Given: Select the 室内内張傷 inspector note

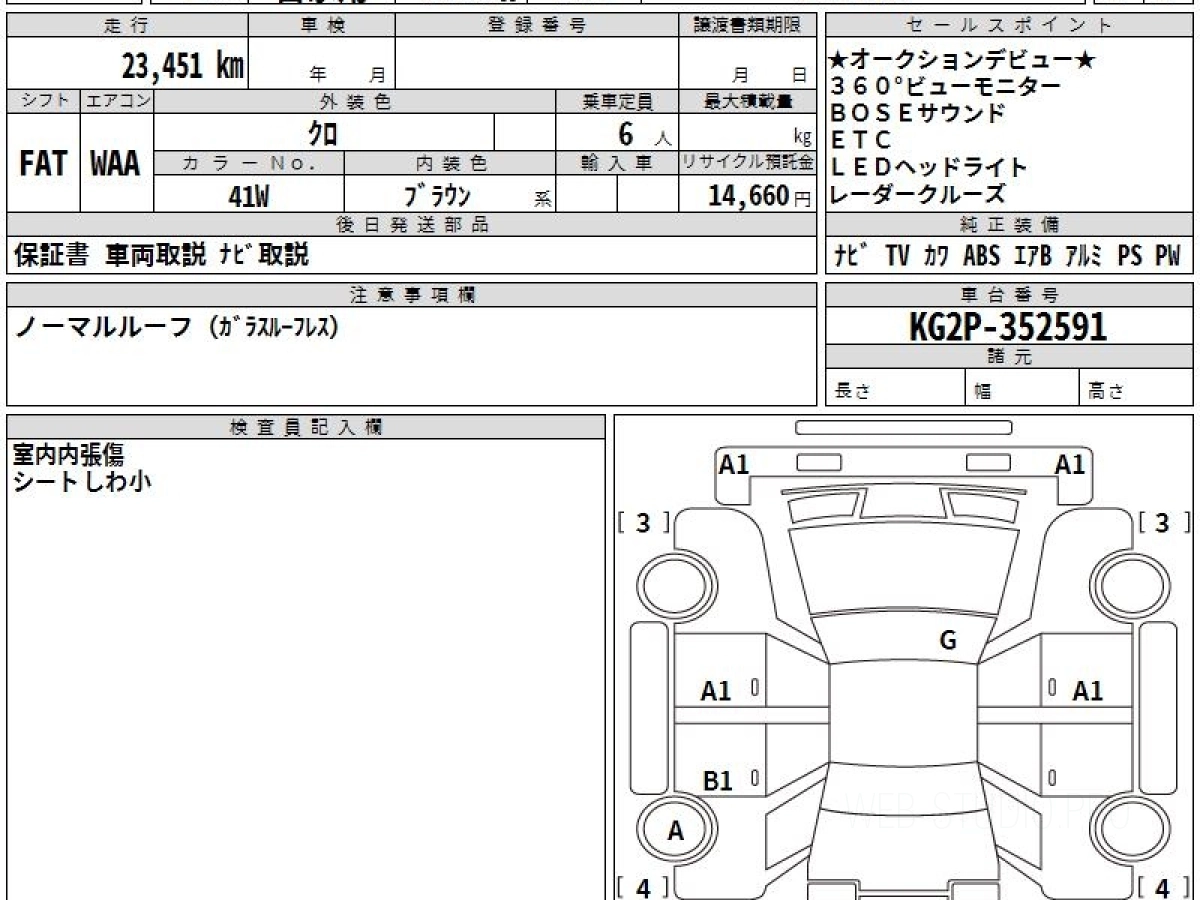Looking at the screenshot, I should [x=68, y=454].
